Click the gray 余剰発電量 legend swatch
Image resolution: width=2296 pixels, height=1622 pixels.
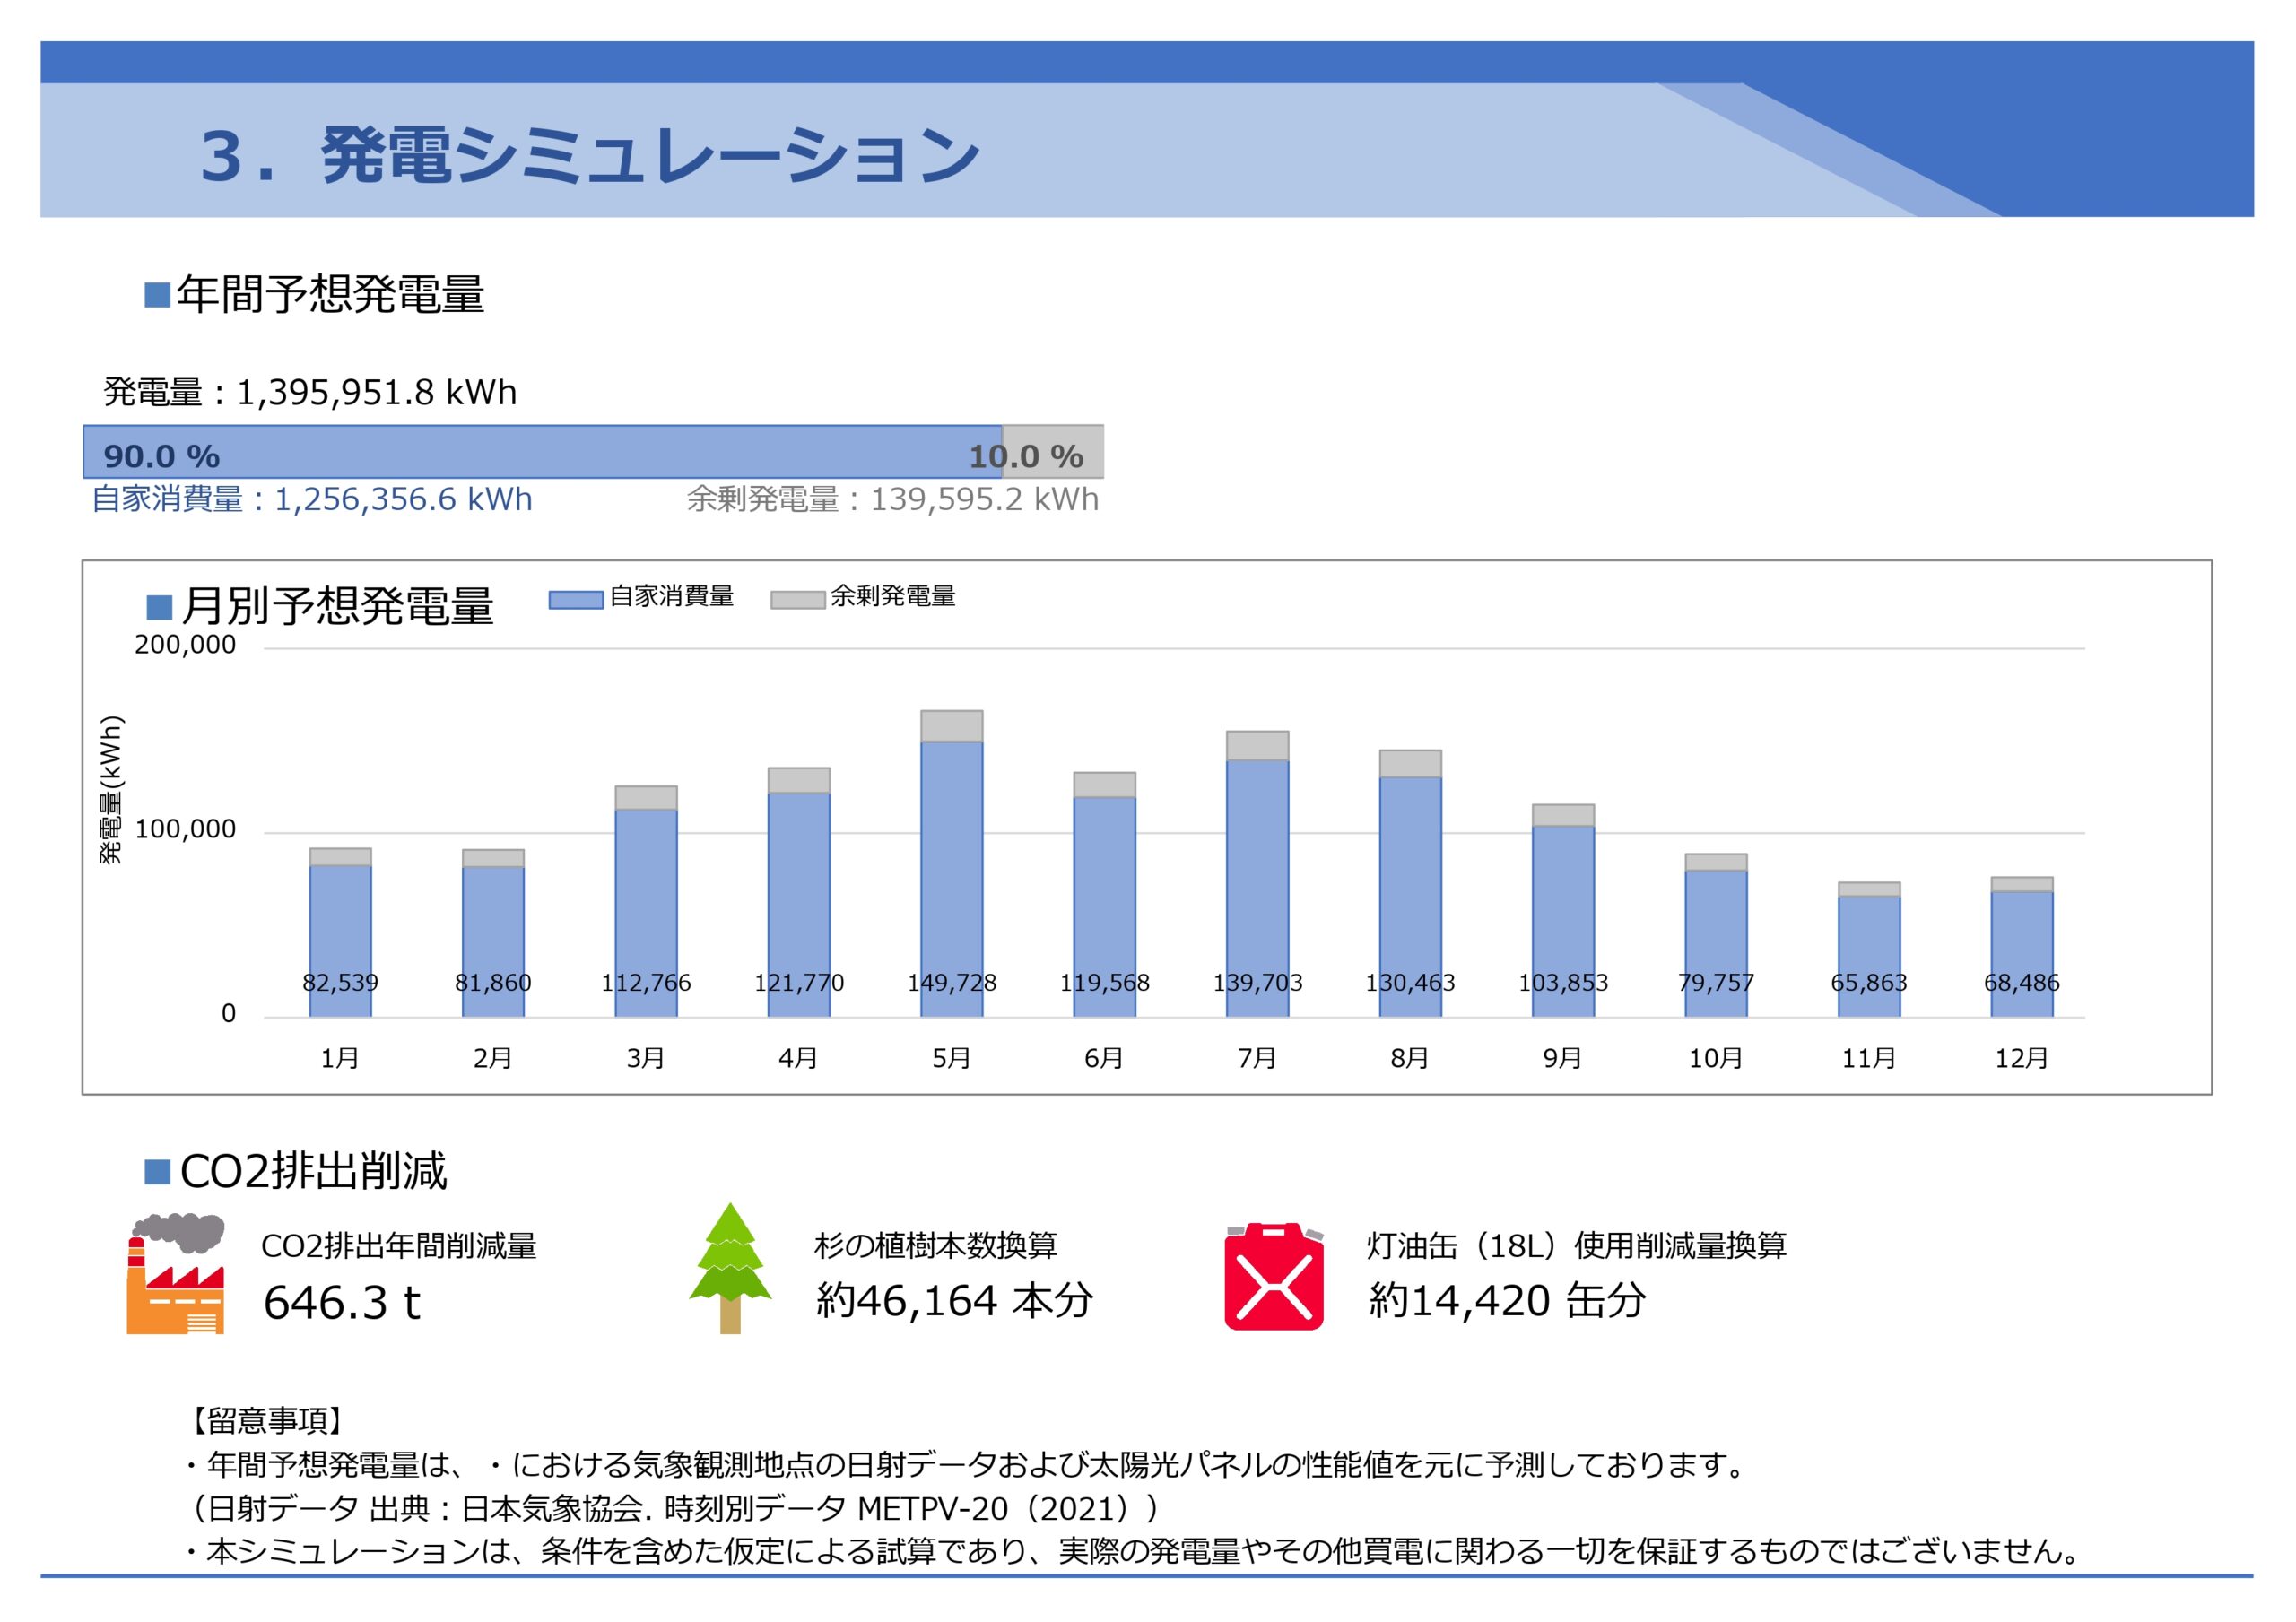click(x=797, y=599)
